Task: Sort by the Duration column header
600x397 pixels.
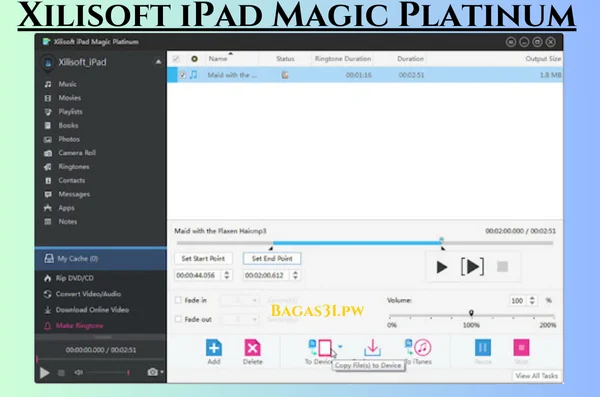Action: tap(410, 59)
